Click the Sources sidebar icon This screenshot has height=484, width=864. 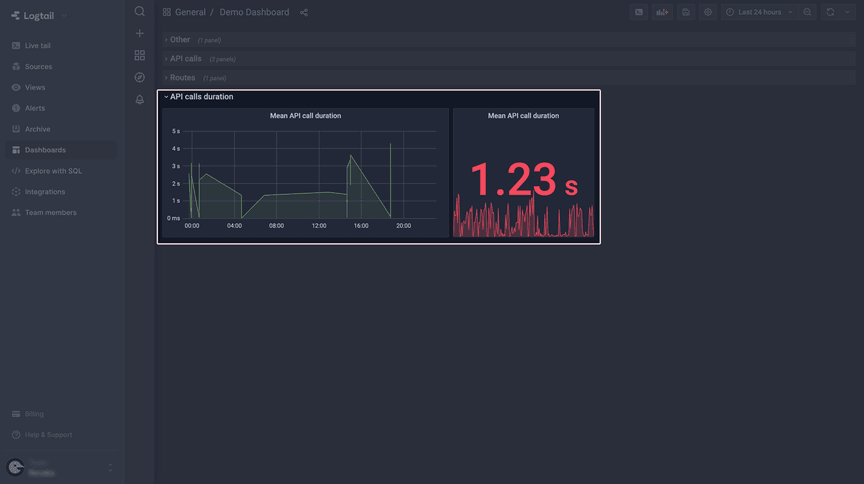coord(16,67)
